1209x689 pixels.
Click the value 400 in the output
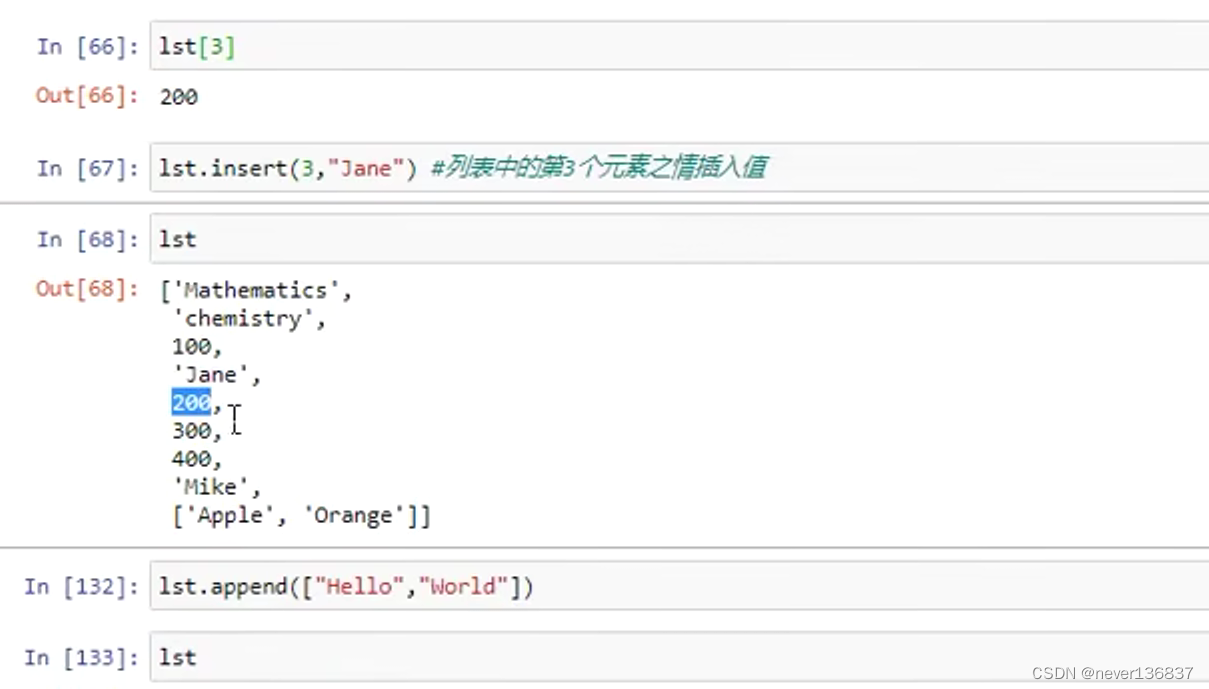pos(191,459)
